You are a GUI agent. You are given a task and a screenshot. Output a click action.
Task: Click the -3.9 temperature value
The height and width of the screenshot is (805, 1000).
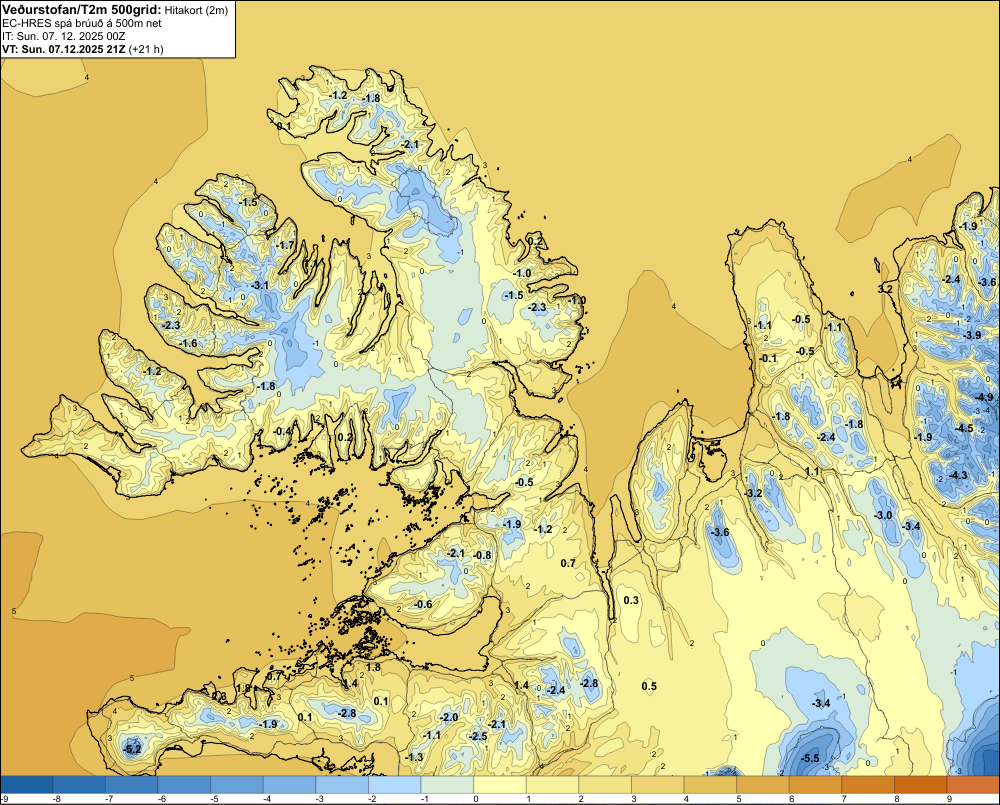pyautogui.click(x=972, y=336)
